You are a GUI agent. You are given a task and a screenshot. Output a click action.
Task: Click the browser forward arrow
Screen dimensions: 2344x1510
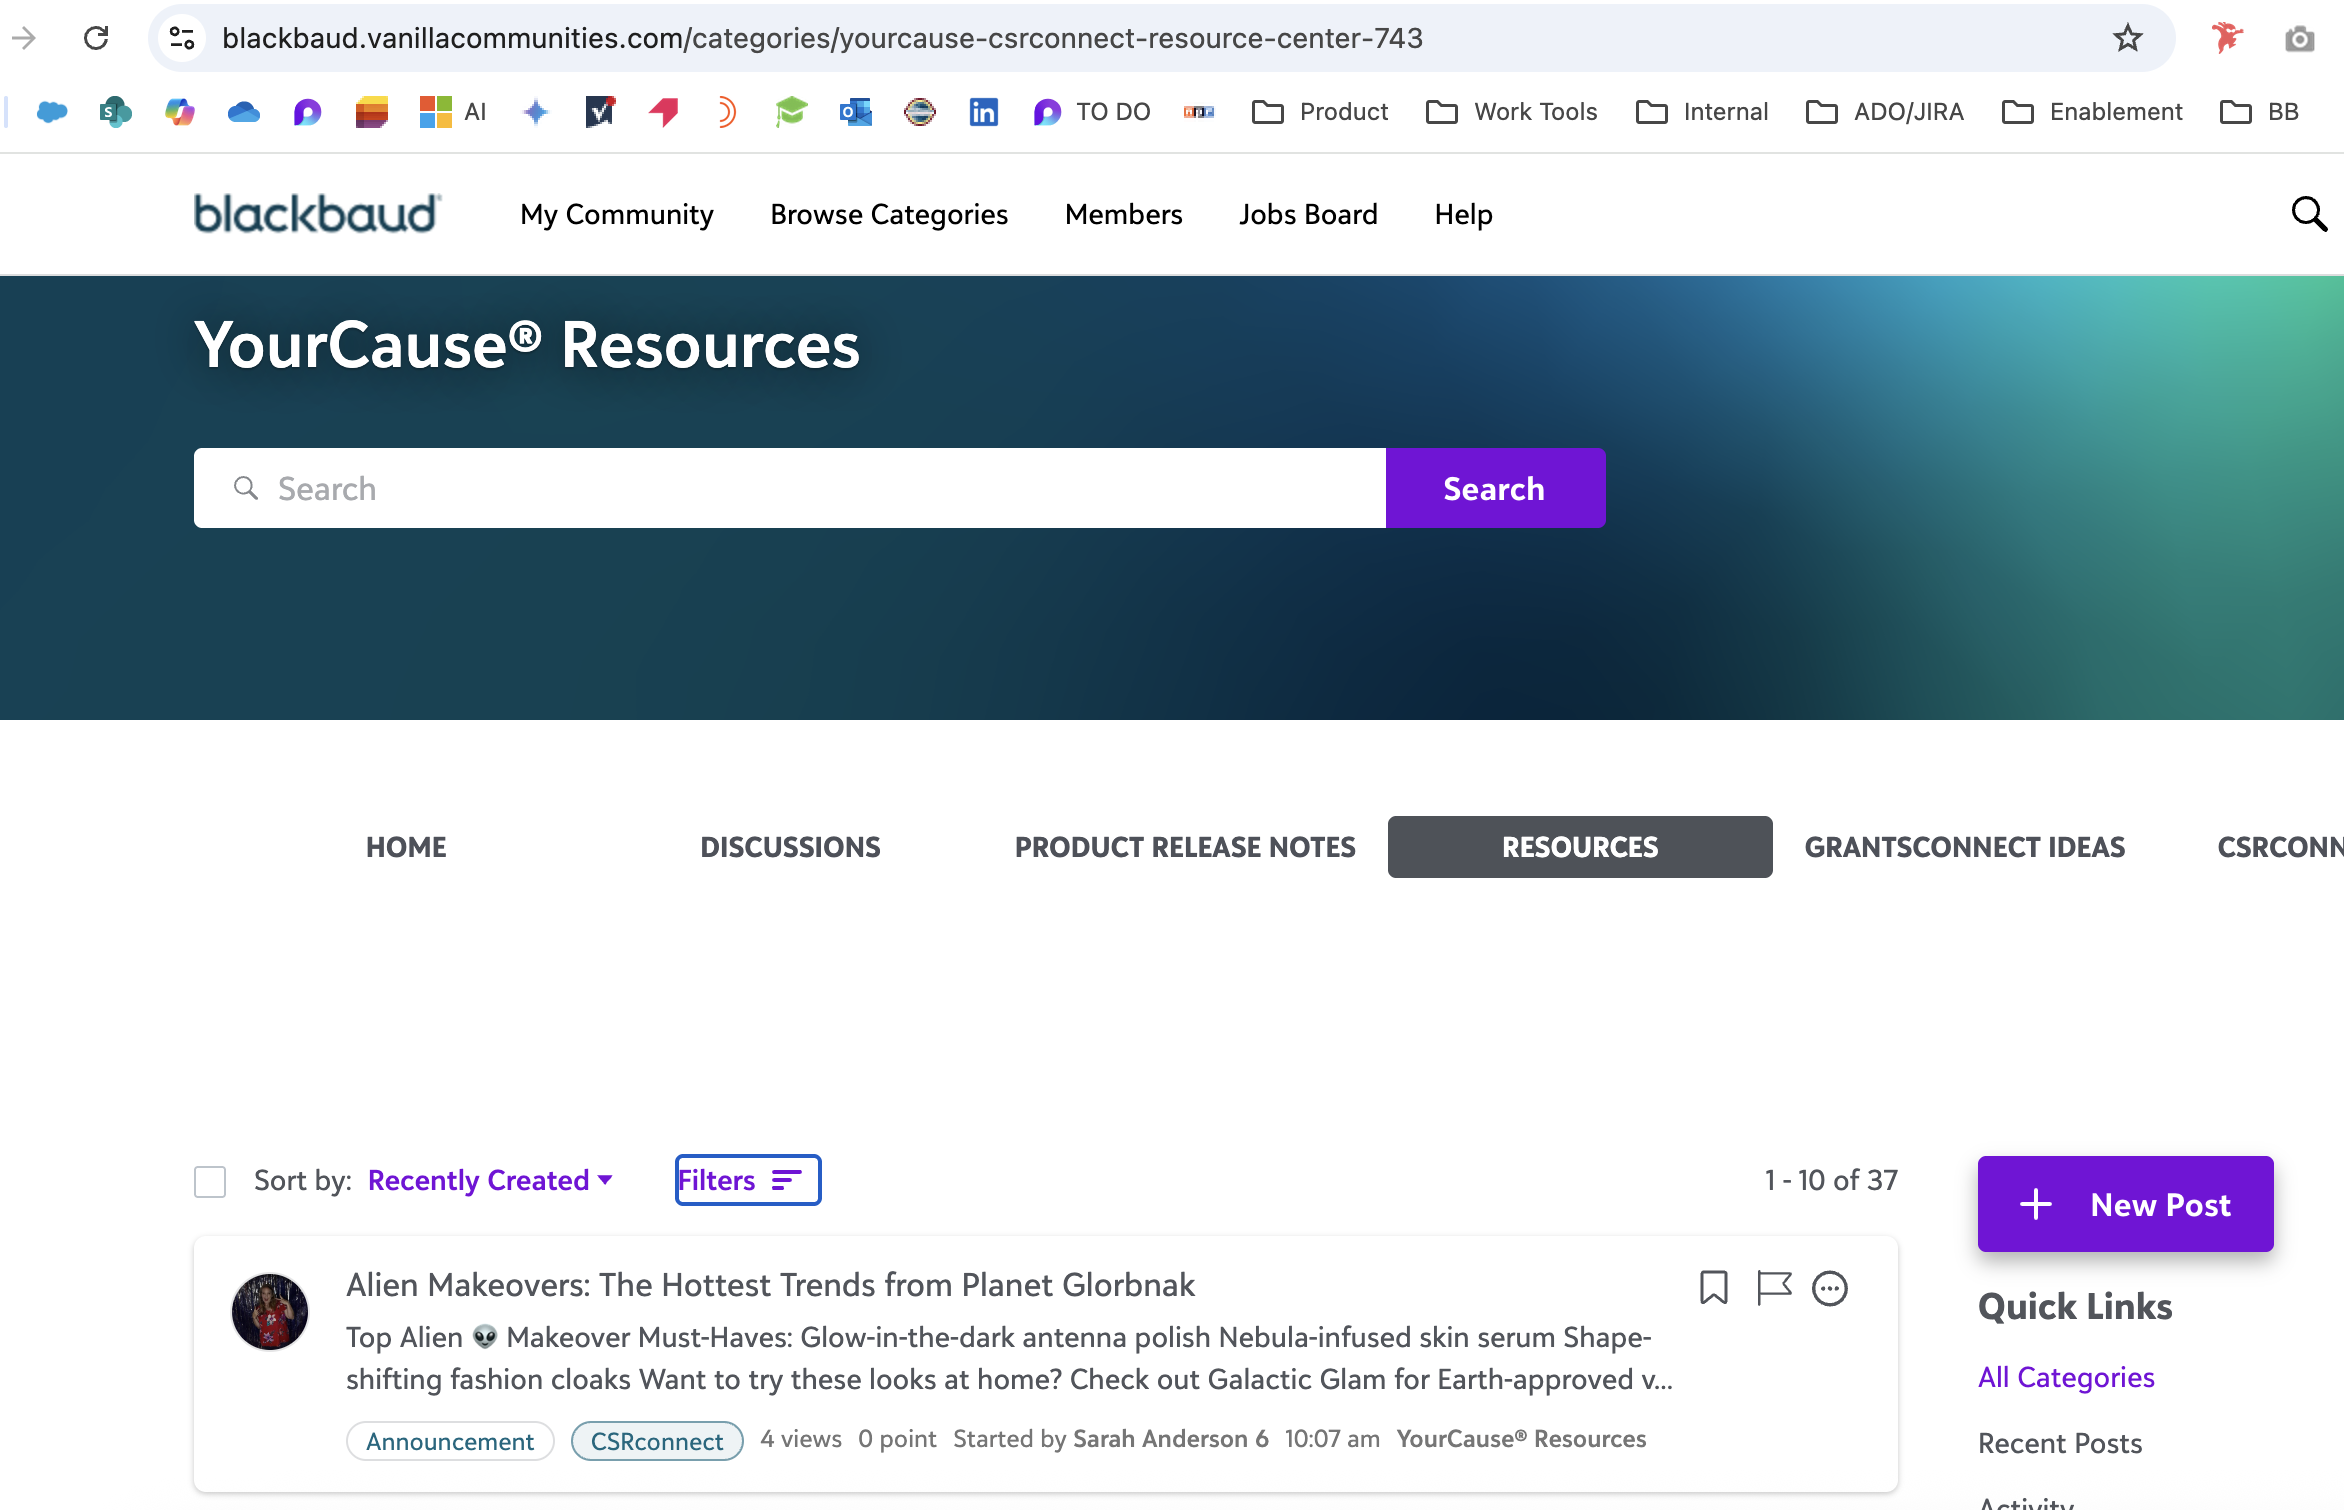(24, 38)
